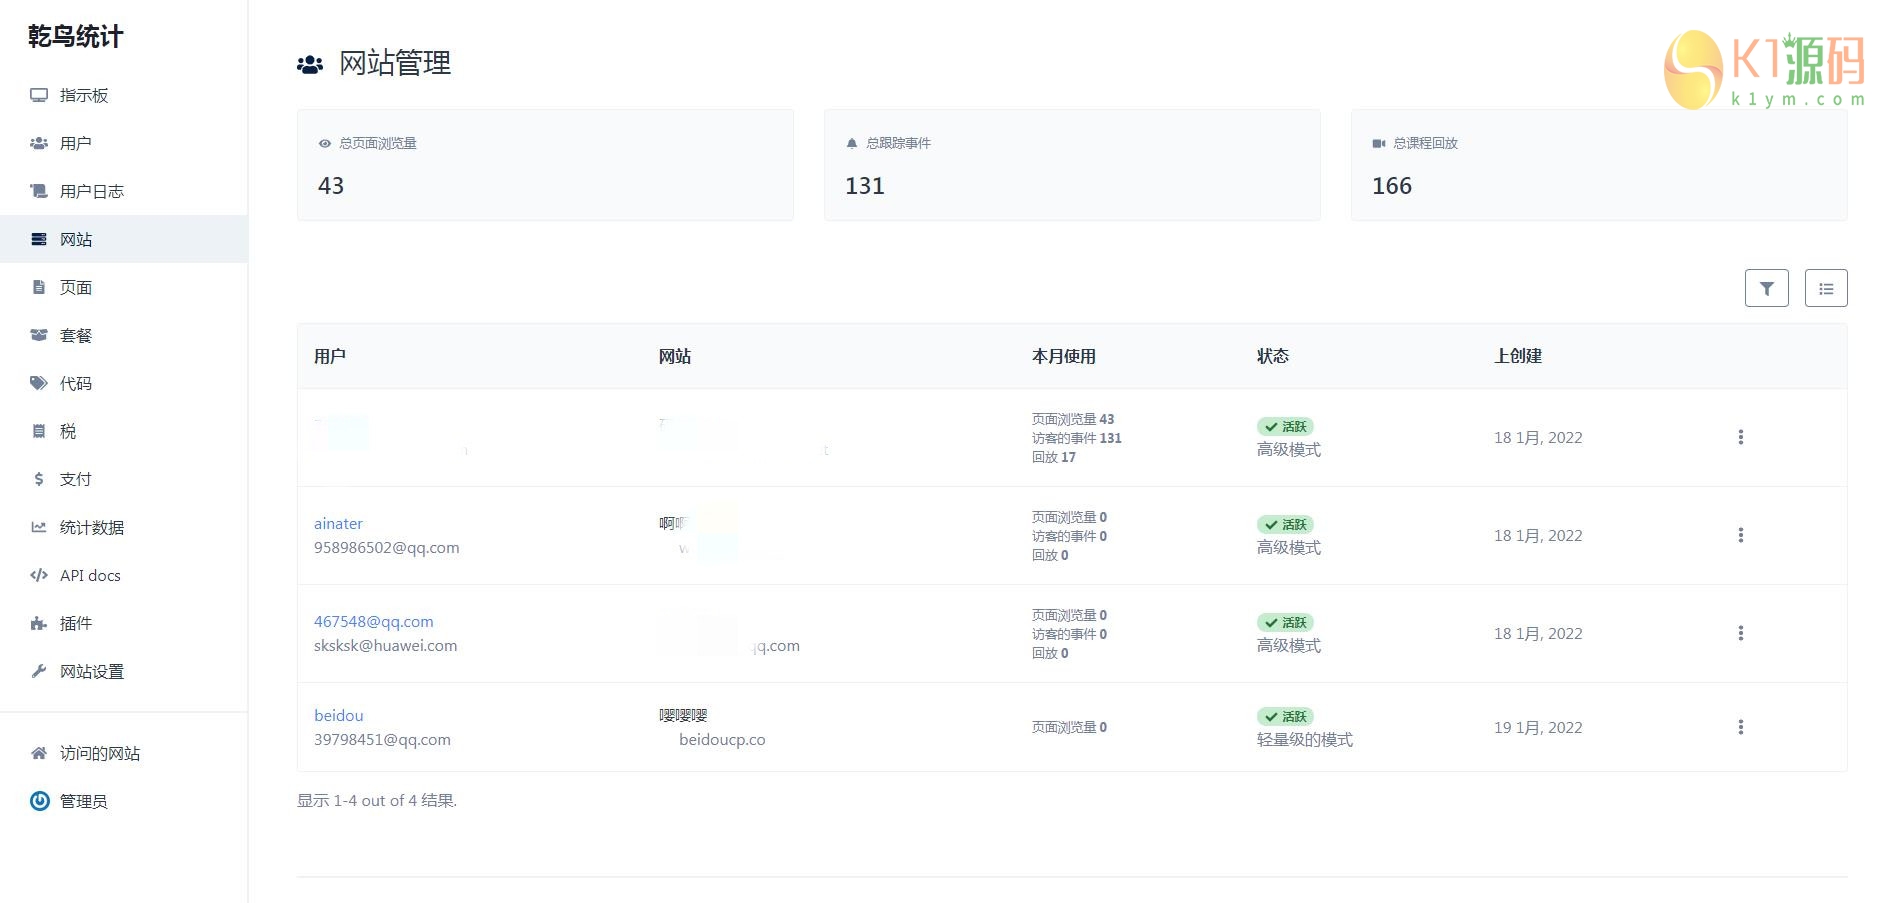Open 支付 menu item
Image resolution: width=1894 pixels, height=903 pixels.
pos(76,479)
